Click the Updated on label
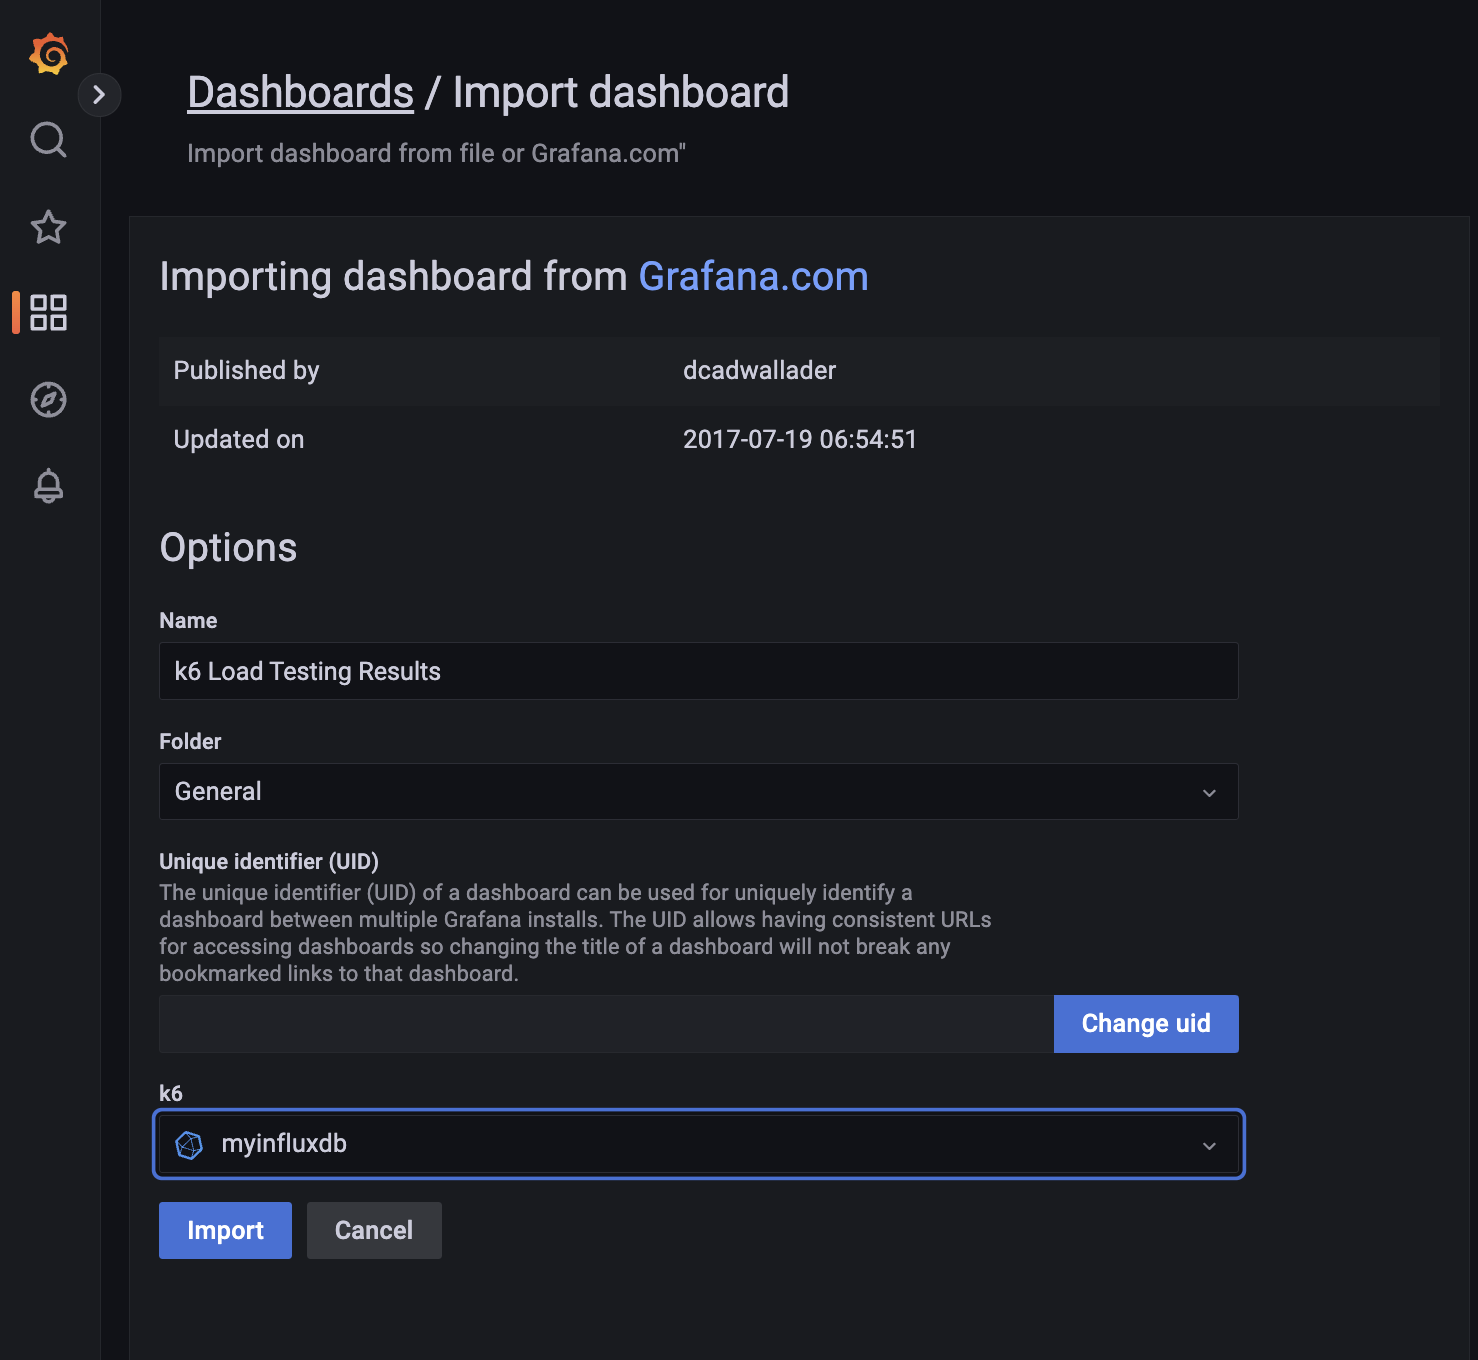Image resolution: width=1478 pixels, height=1360 pixels. (239, 440)
